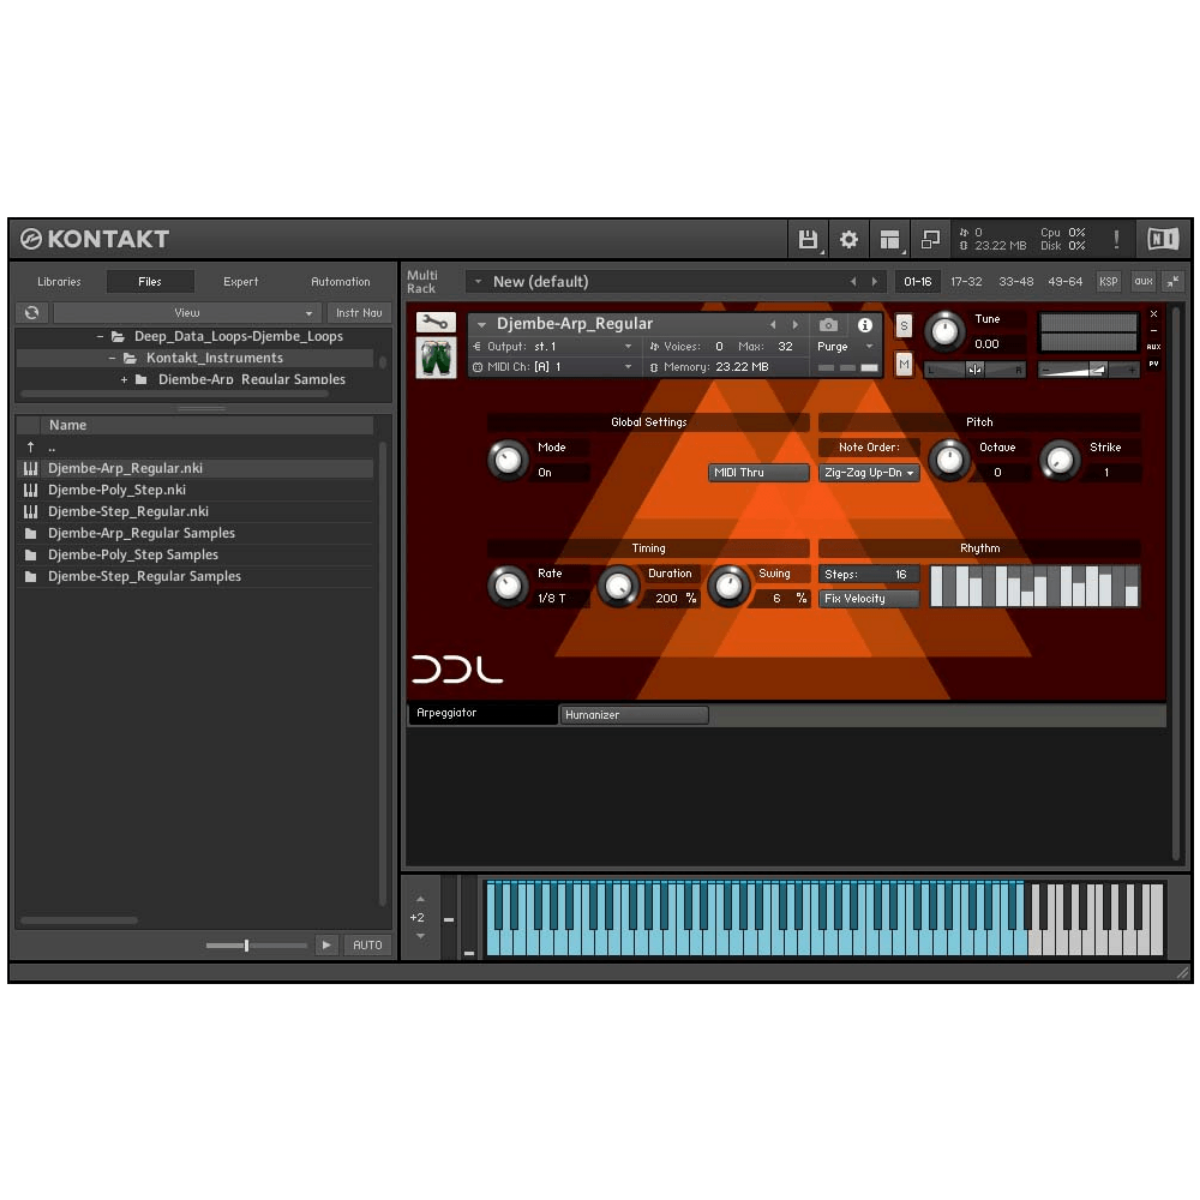Collapse the Kontakt_Instruments tree folder
Image resolution: width=1200 pixels, height=1200 pixels.
pyautogui.click(x=112, y=358)
